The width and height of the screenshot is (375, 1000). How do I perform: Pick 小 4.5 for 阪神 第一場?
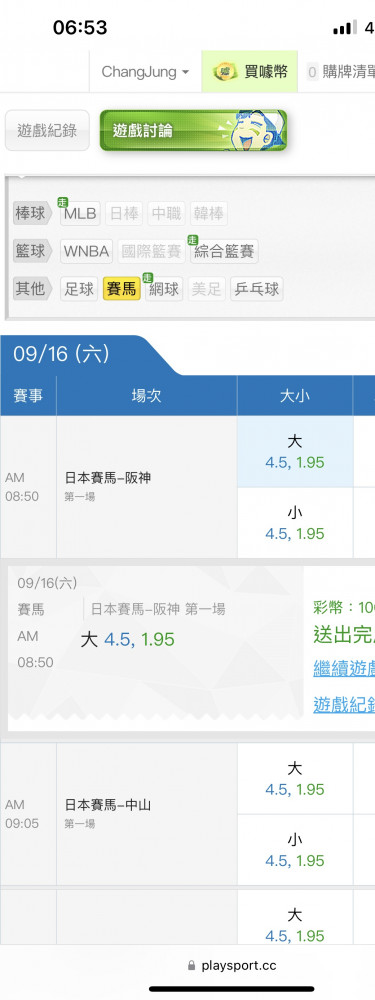click(295, 523)
